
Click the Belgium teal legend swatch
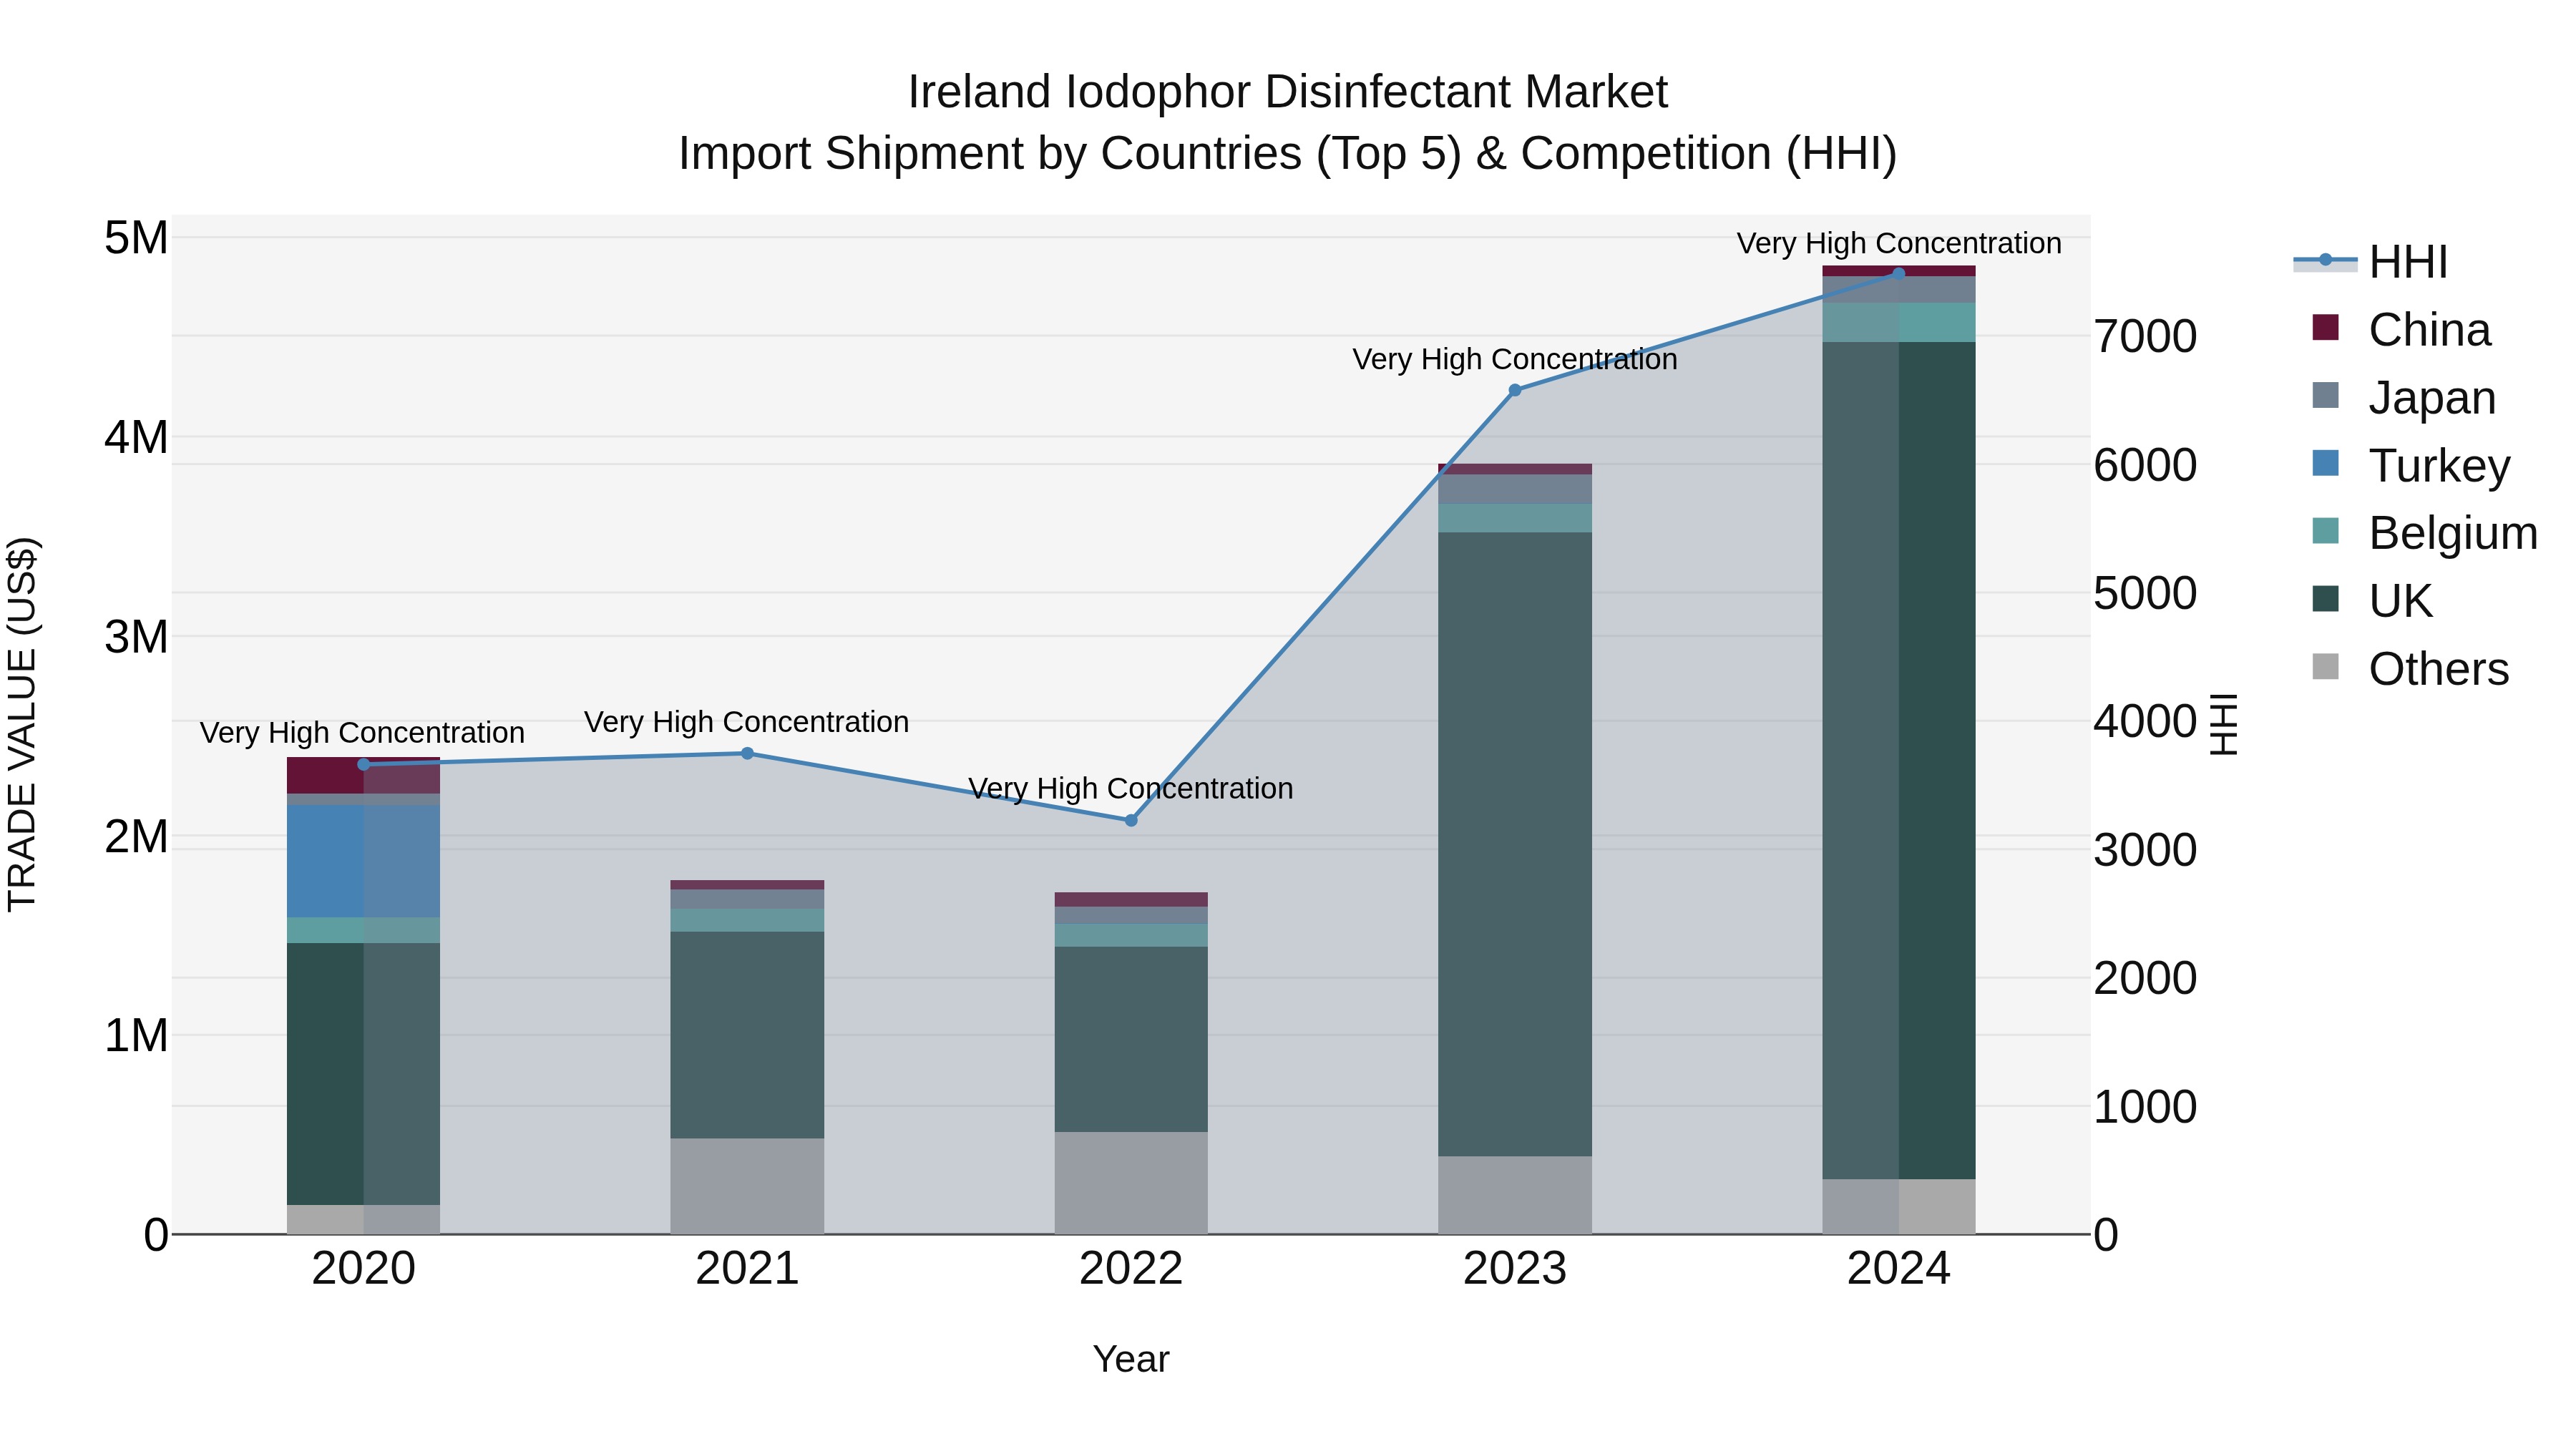coord(2326,531)
